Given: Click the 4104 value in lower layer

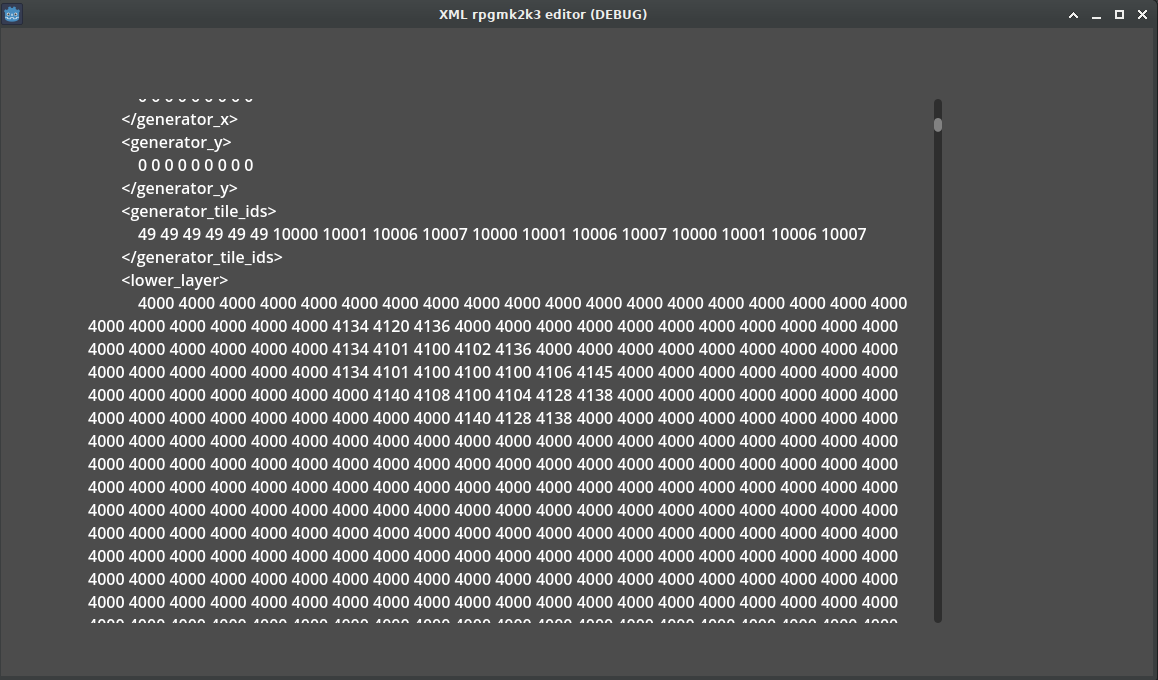Looking at the screenshot, I should 513,395.
